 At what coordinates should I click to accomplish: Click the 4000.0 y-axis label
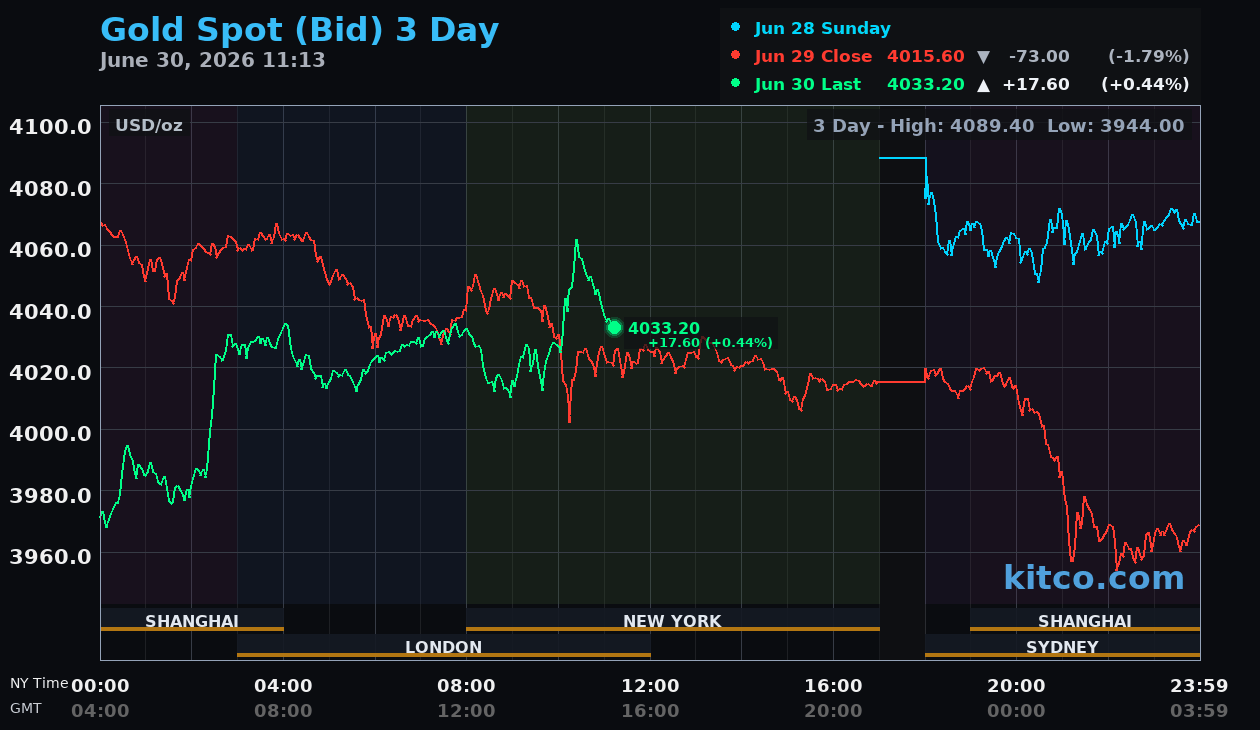point(51,432)
